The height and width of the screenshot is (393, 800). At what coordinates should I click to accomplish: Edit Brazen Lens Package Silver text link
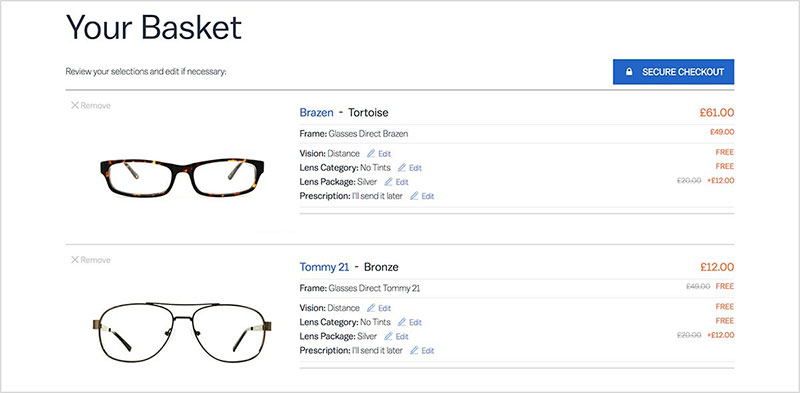(x=402, y=182)
